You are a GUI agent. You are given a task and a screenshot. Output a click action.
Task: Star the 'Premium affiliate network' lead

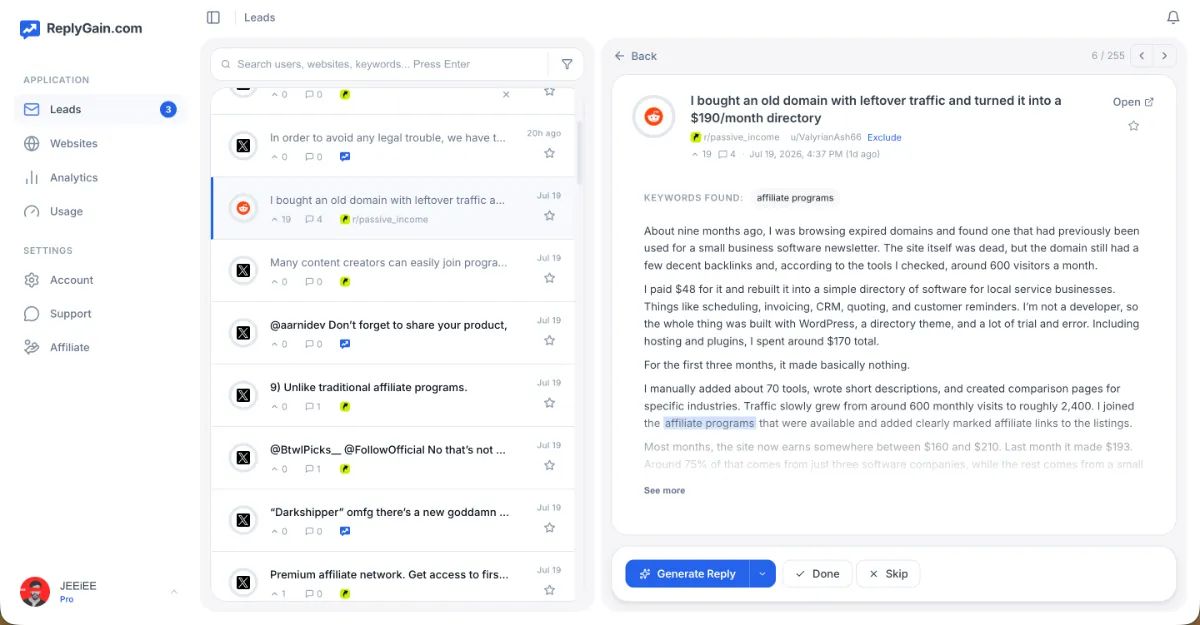(x=549, y=590)
